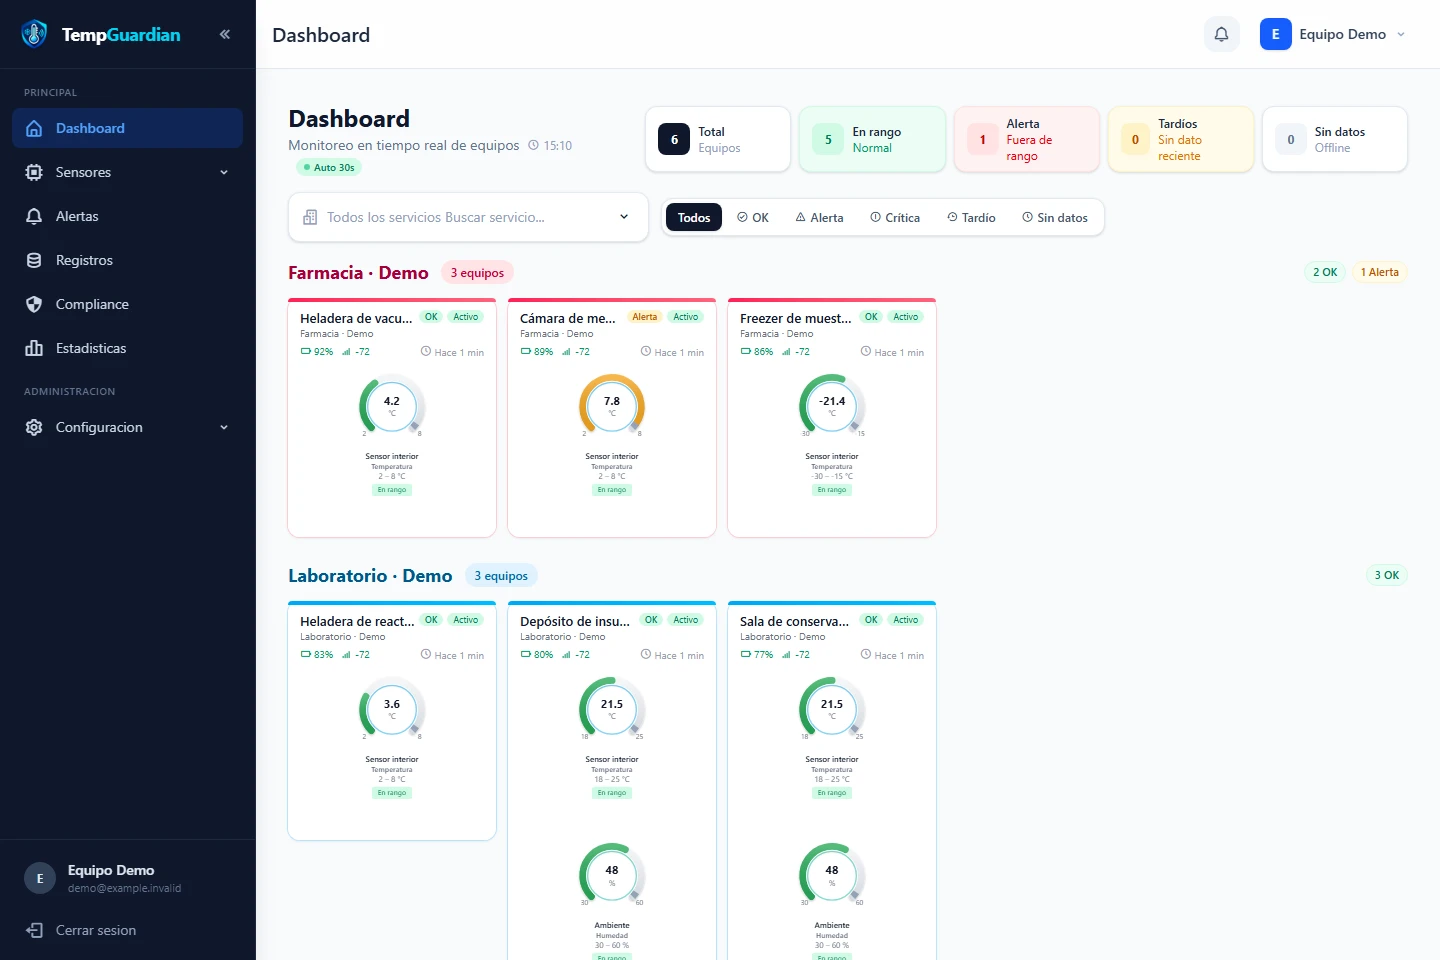Open the Equipo Demo account dropdown
The height and width of the screenshot is (960, 1440).
pos(1334,34)
